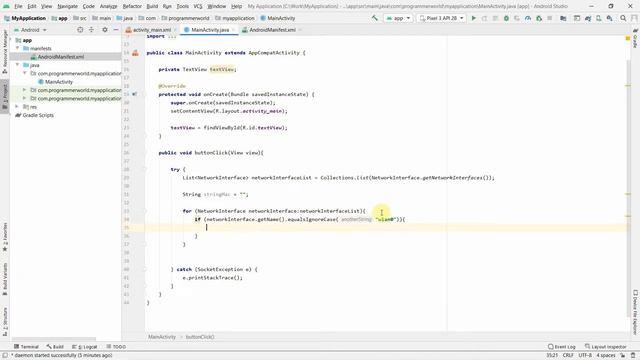The image size is (640, 360).
Task: Open the Pixel 3 API 28 device dropdown
Action: click(441, 18)
